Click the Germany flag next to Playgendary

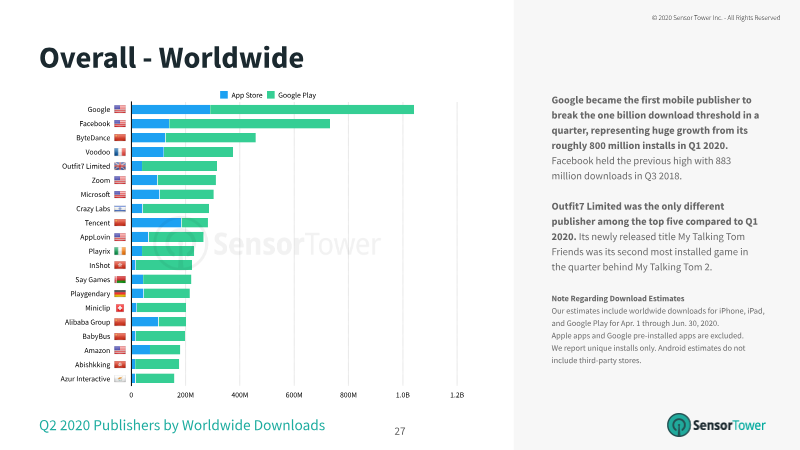click(120, 294)
